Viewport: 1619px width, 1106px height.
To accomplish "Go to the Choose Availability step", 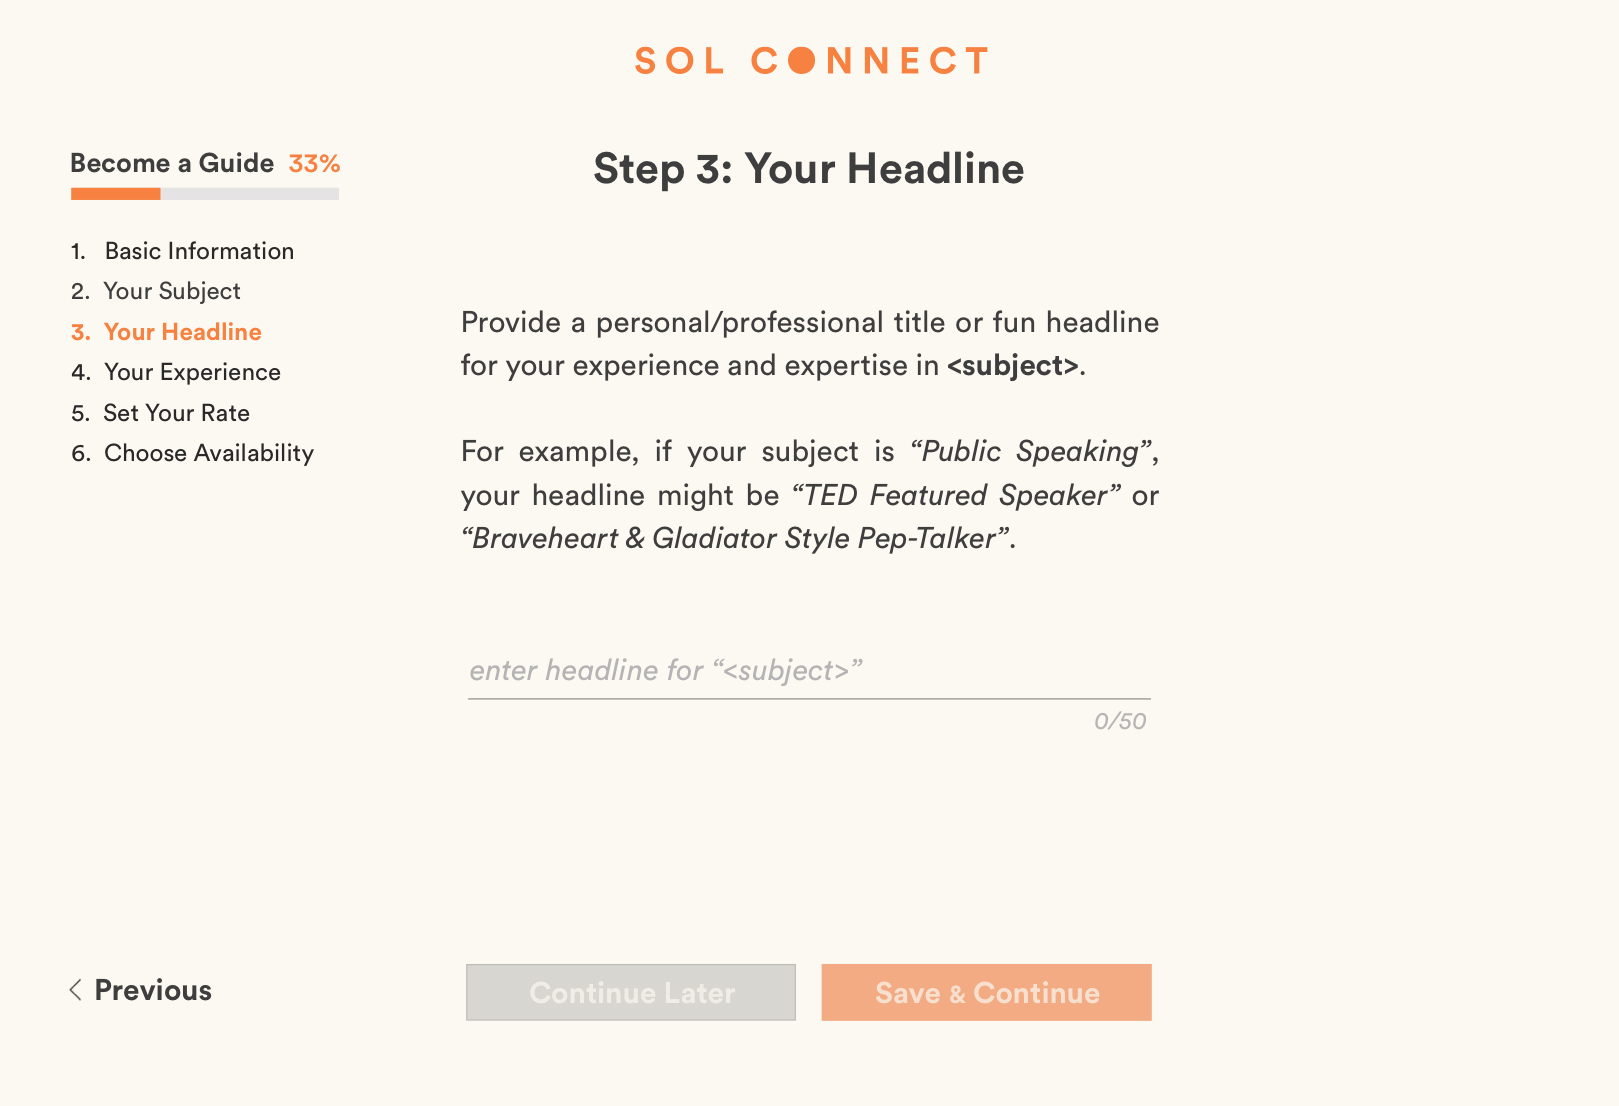I will coord(209,453).
